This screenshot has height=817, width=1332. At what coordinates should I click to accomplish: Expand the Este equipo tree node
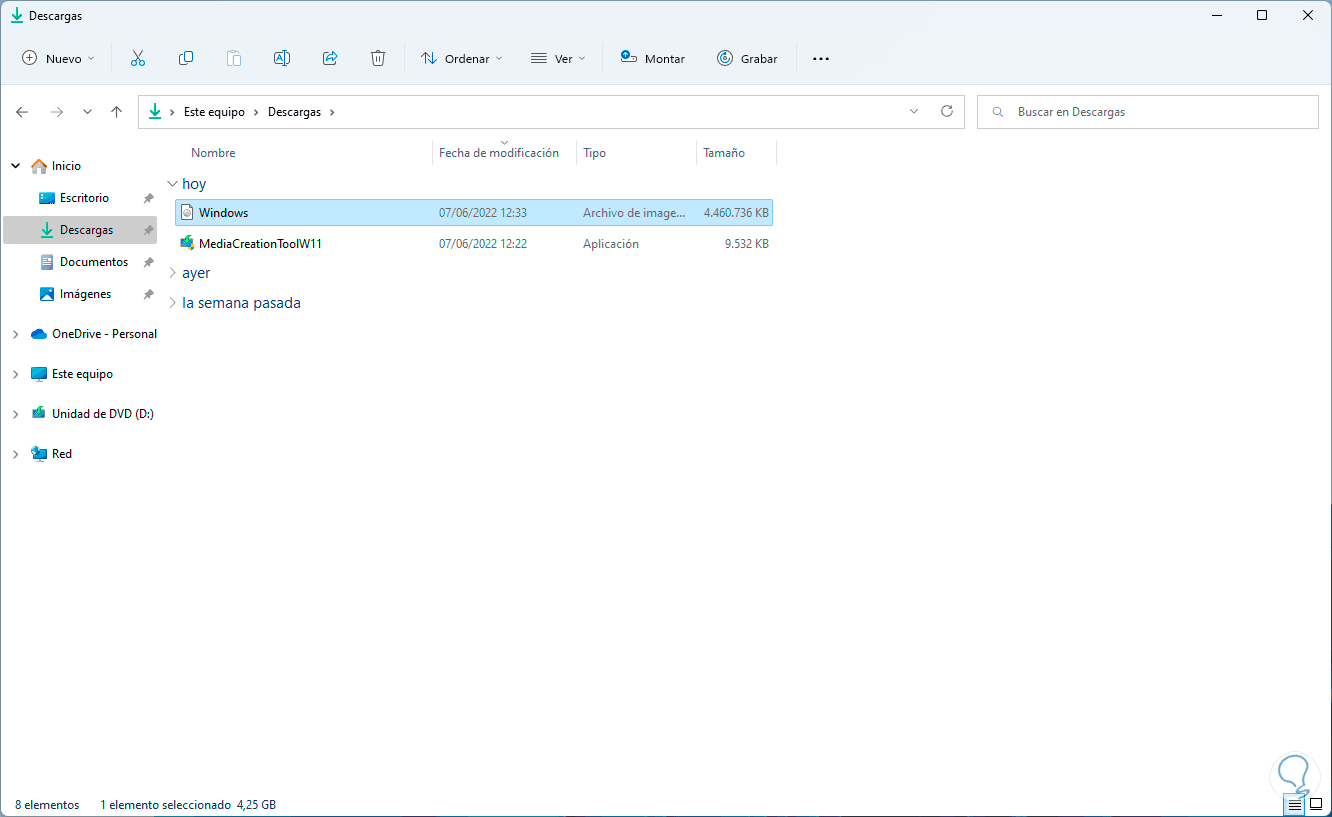point(15,374)
